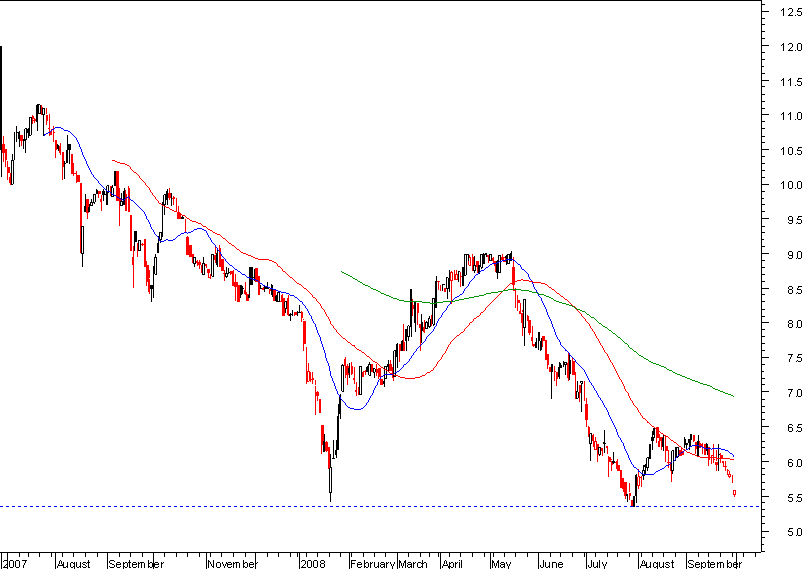Screen dimensions: 806x569
Task: Select the 10.0 price axis value
Action: (x=791, y=185)
